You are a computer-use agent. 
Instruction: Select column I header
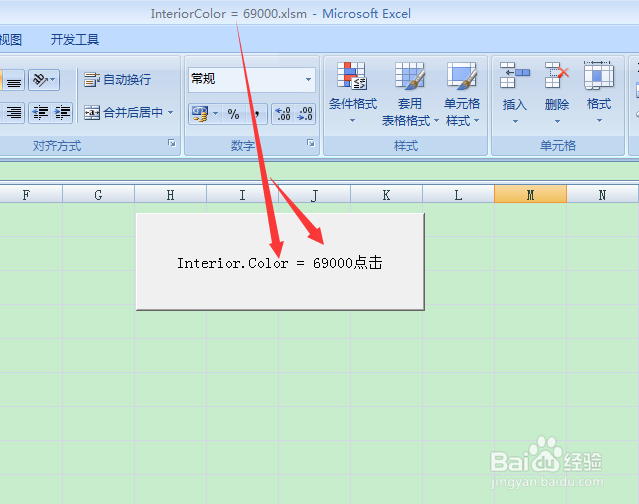tap(242, 194)
